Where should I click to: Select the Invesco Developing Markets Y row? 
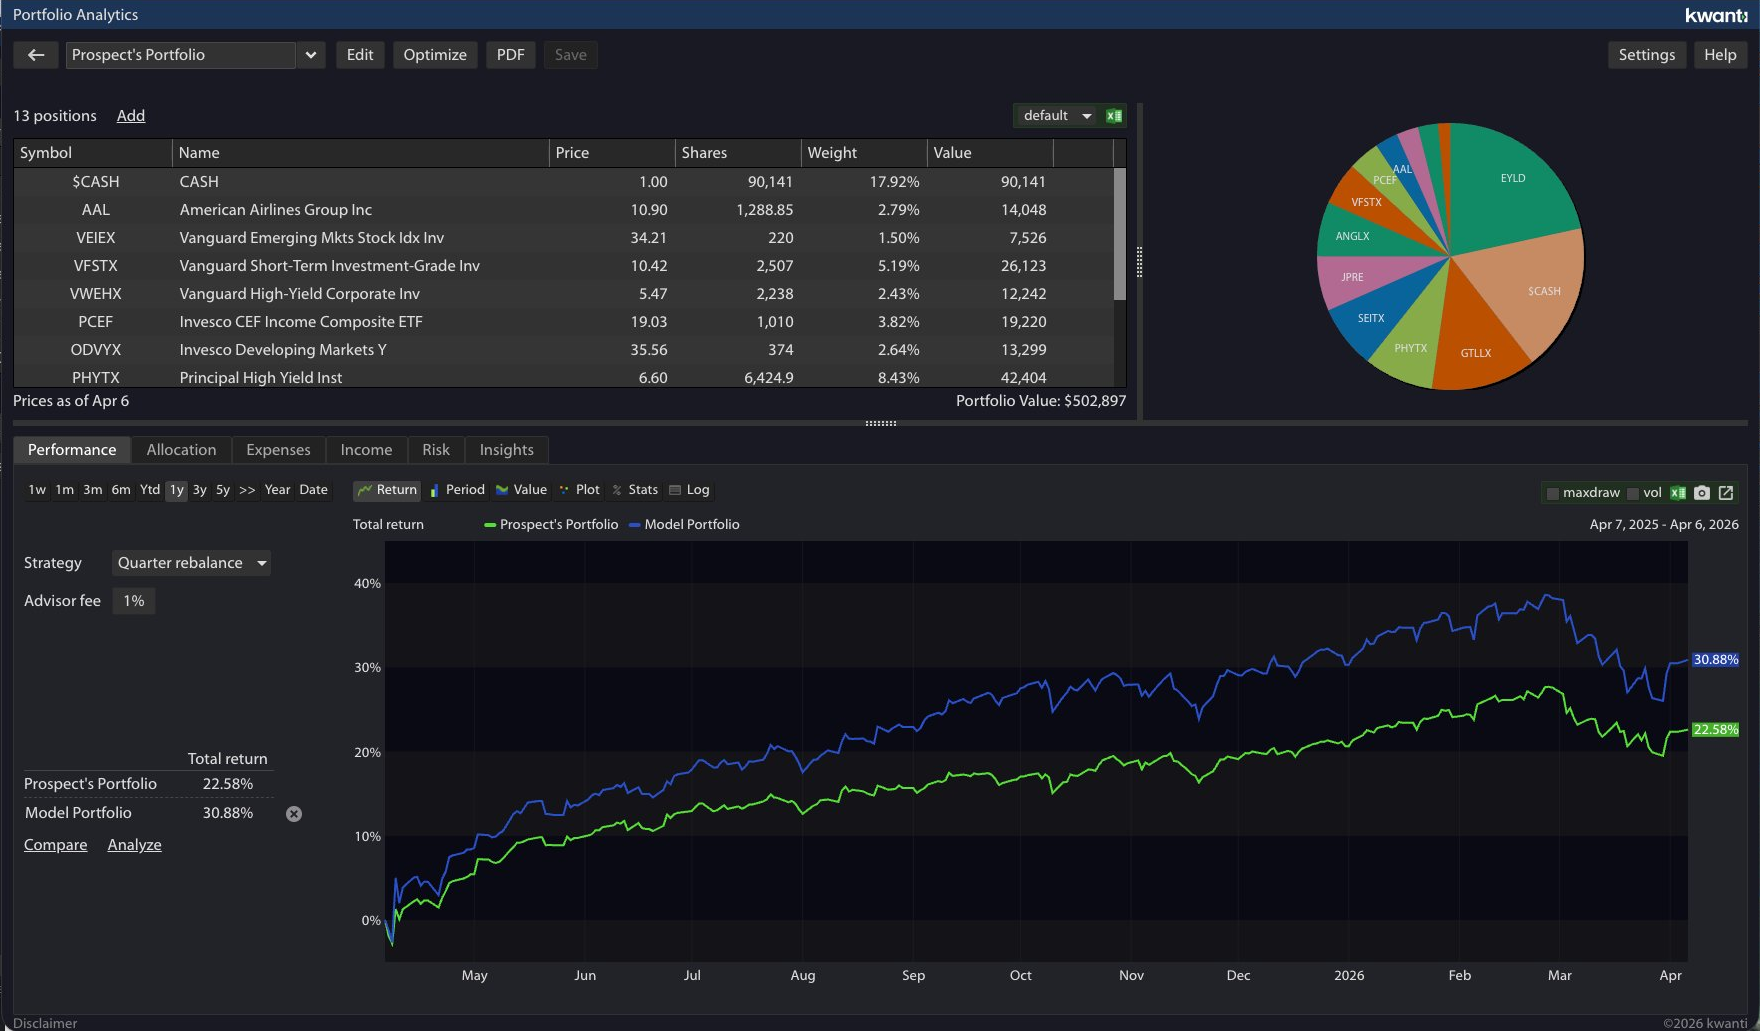[x=563, y=350]
